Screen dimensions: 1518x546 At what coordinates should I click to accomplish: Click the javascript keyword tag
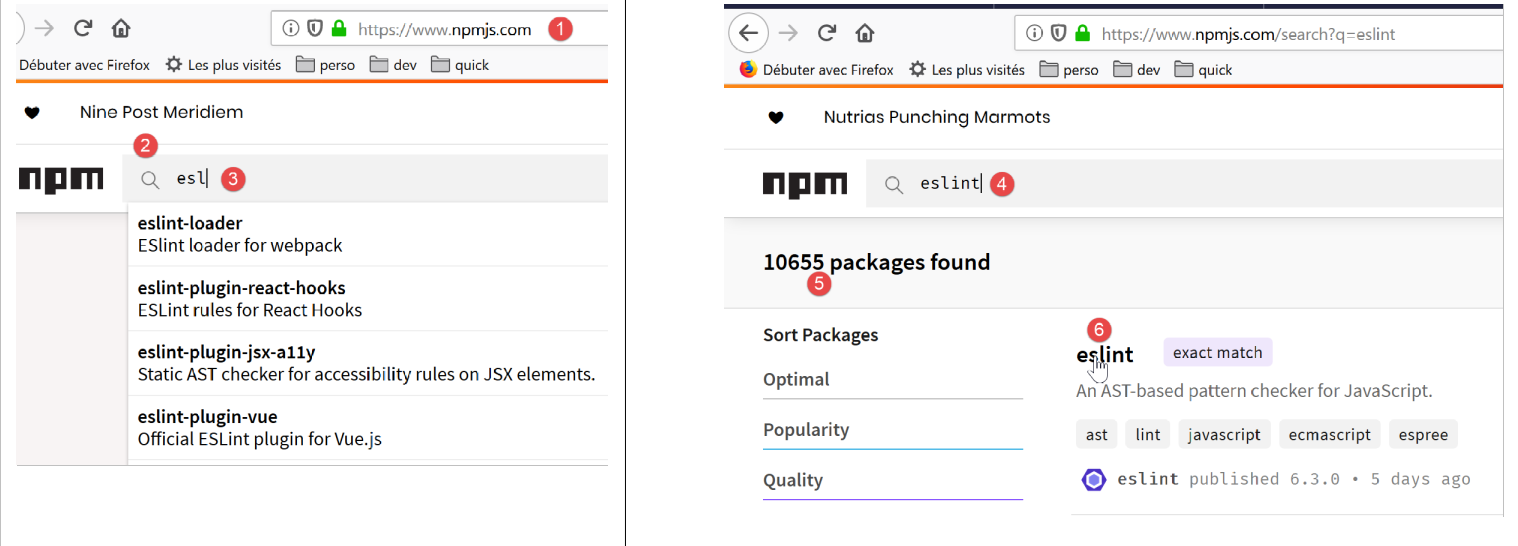click(1225, 434)
